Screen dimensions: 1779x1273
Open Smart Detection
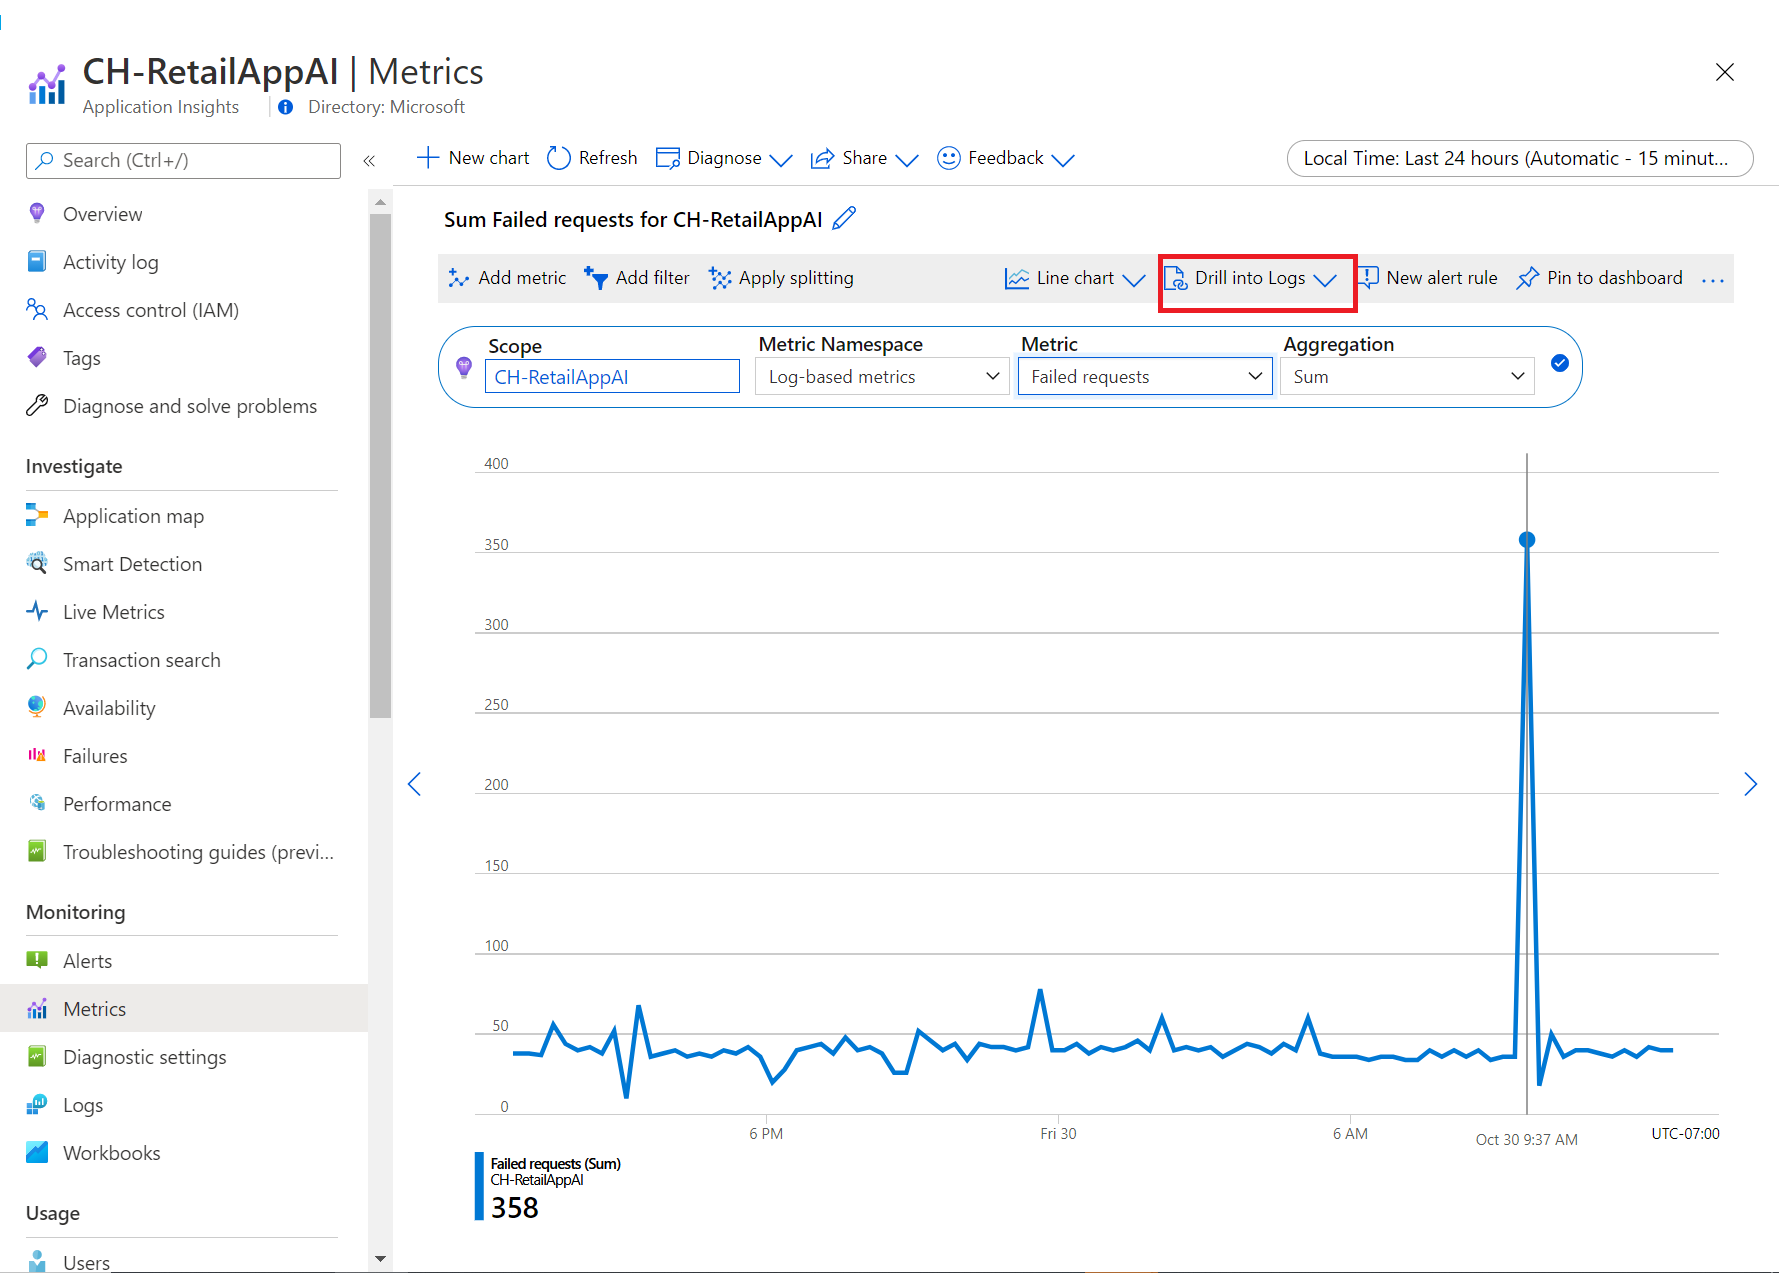coord(131,563)
